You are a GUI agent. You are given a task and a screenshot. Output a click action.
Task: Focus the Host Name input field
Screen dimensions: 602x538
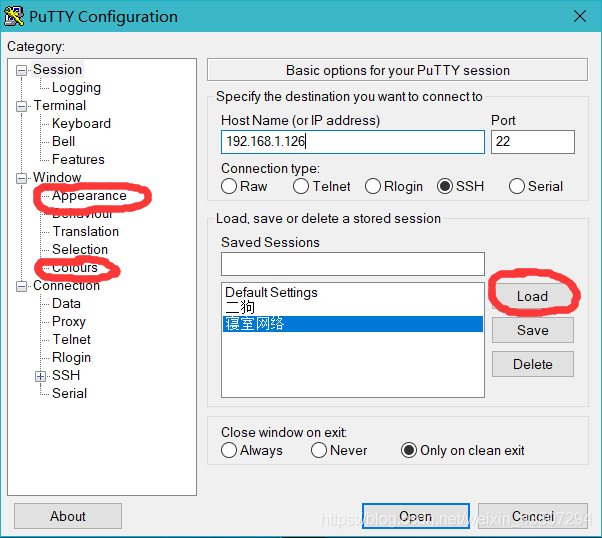352,142
